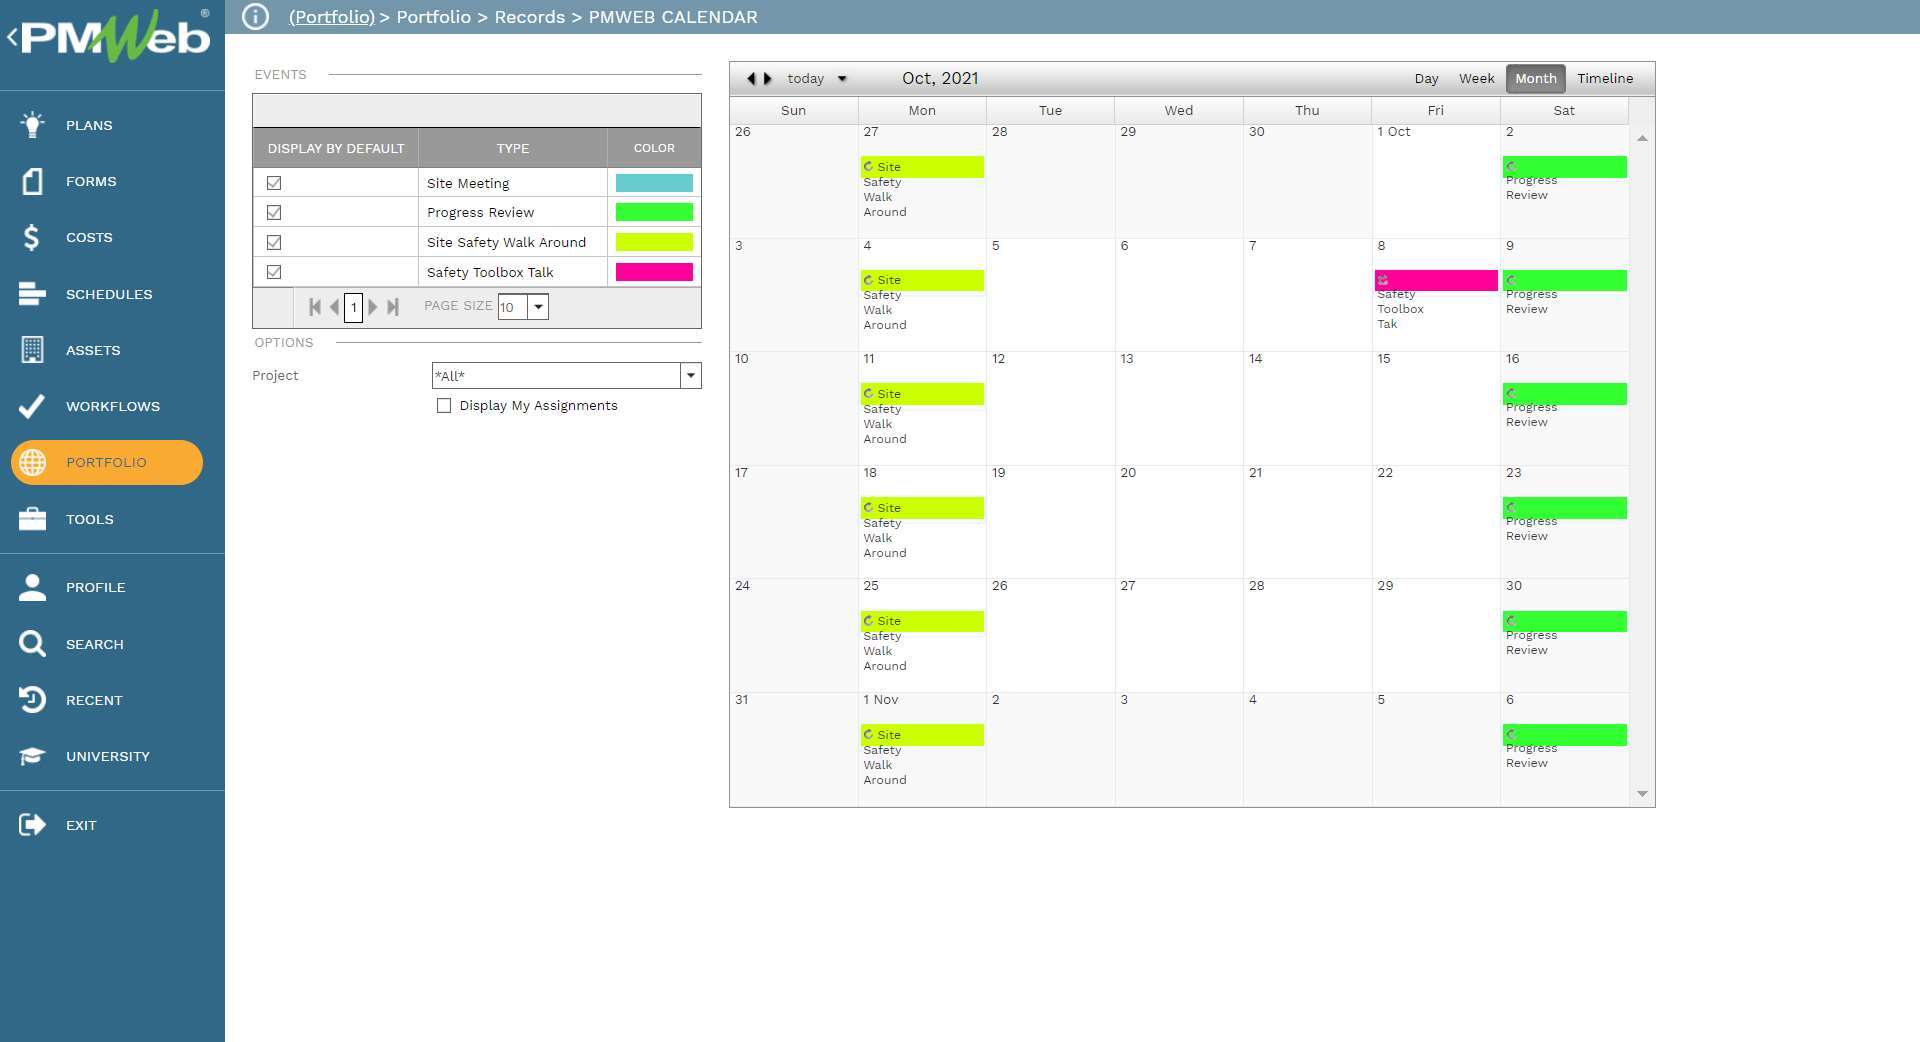Open the Workflows checkmark icon
1920x1042 pixels.
pyautogui.click(x=32, y=406)
